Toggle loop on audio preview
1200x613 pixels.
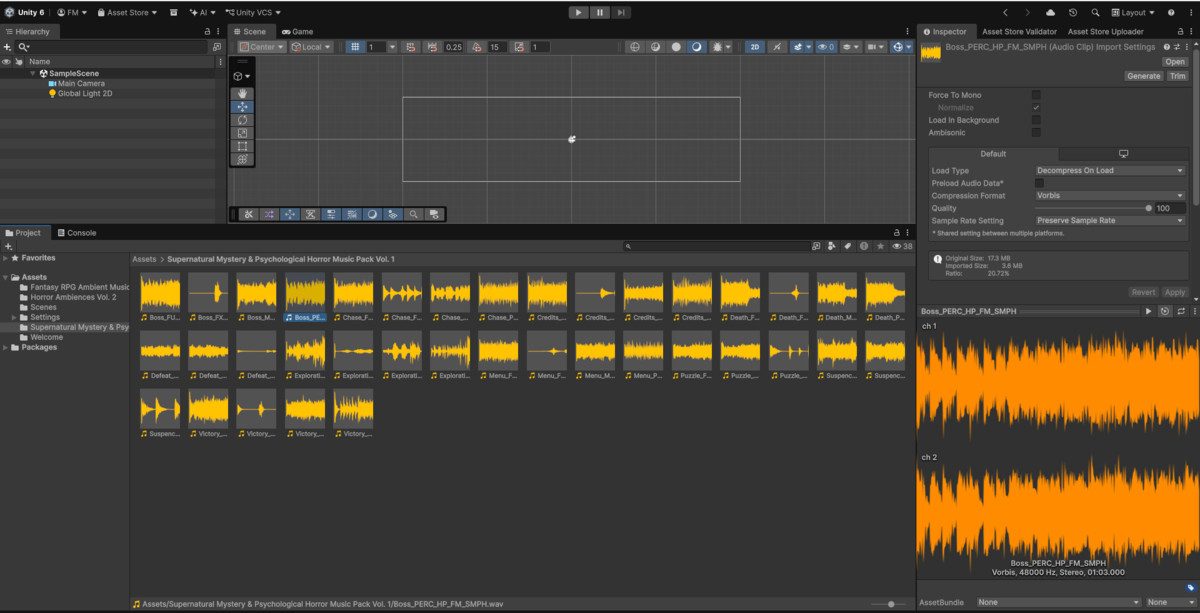[1181, 311]
